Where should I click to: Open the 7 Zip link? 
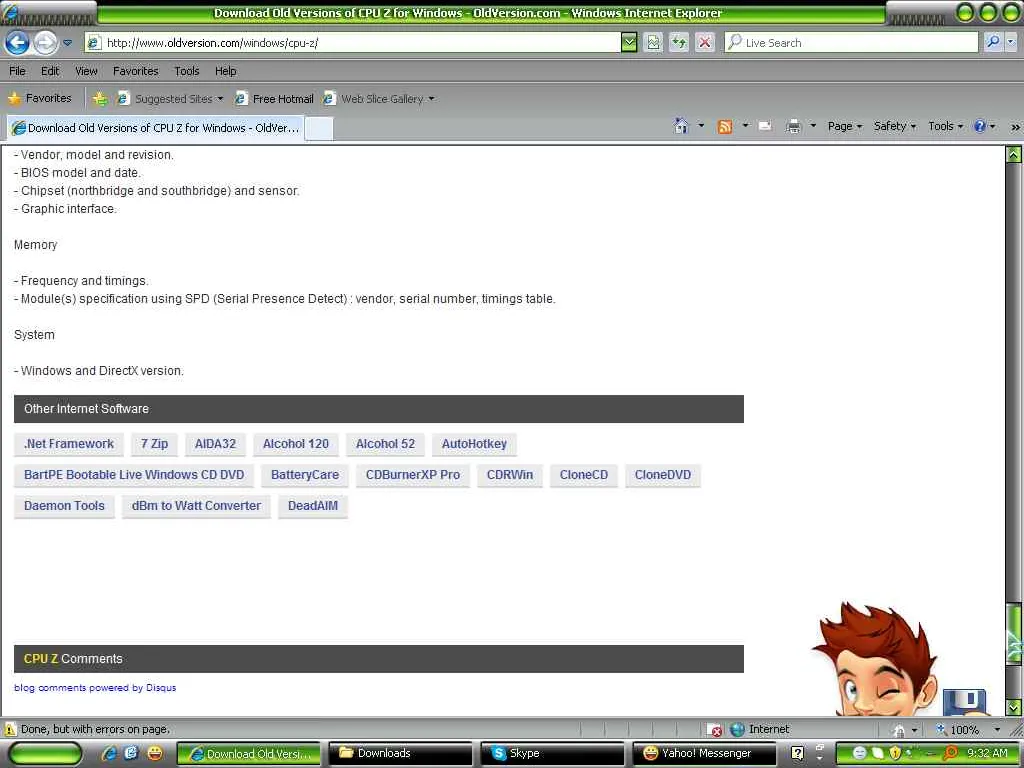(154, 444)
